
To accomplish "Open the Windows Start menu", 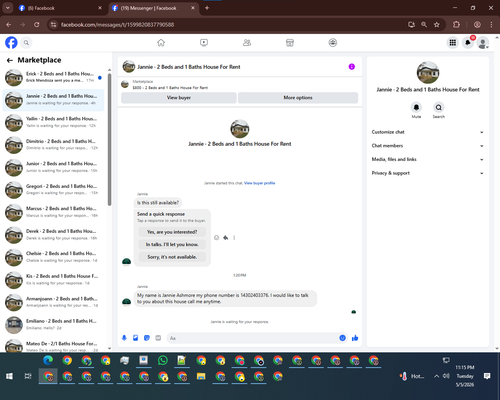I will coord(9,376).
